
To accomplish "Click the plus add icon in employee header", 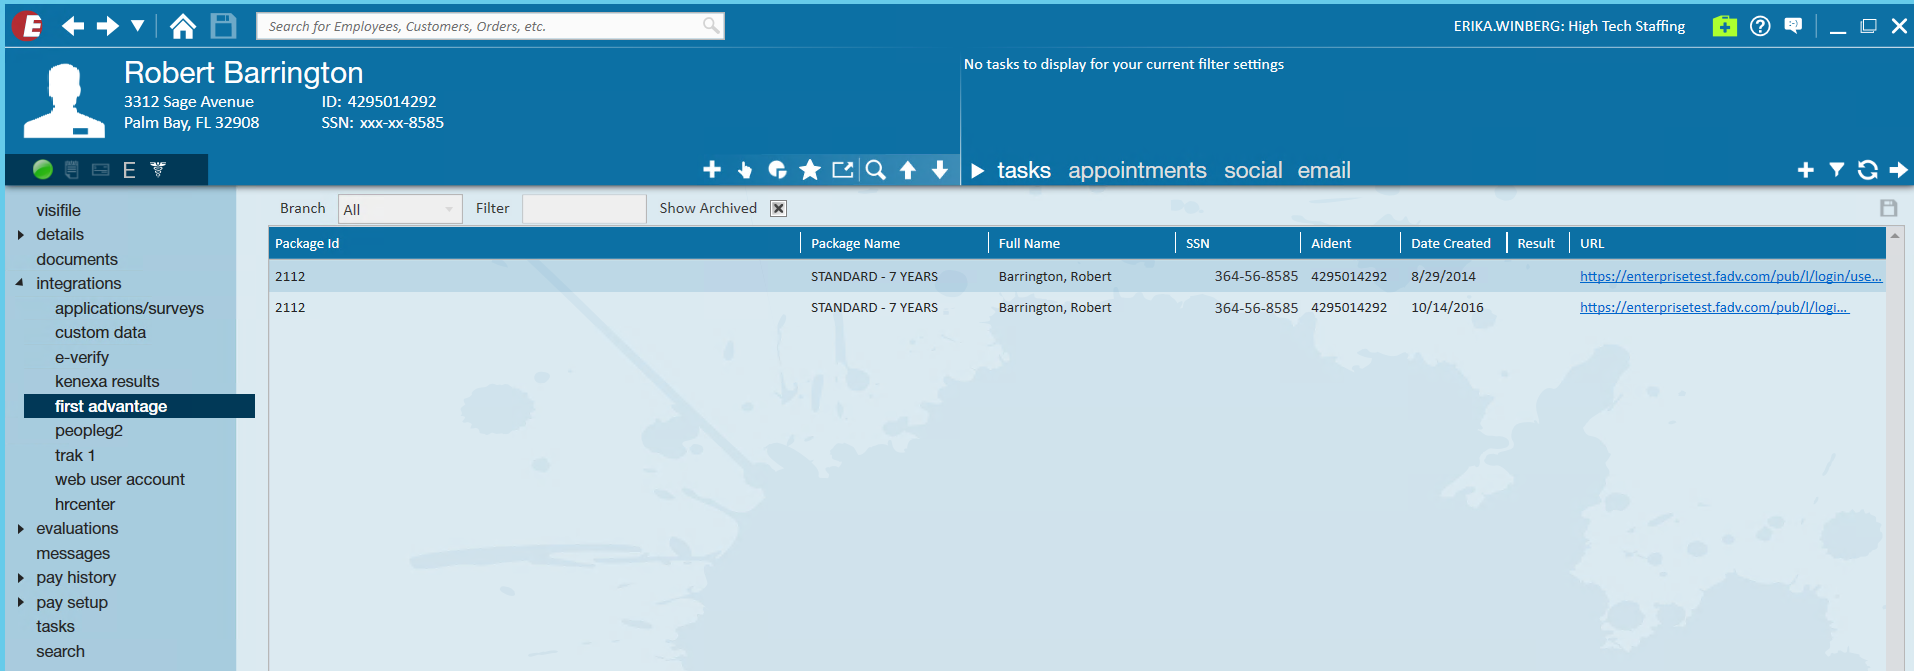I will 712,170.
